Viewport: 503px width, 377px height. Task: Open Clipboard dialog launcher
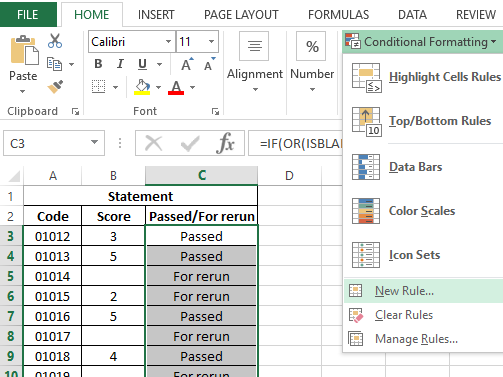click(x=75, y=112)
